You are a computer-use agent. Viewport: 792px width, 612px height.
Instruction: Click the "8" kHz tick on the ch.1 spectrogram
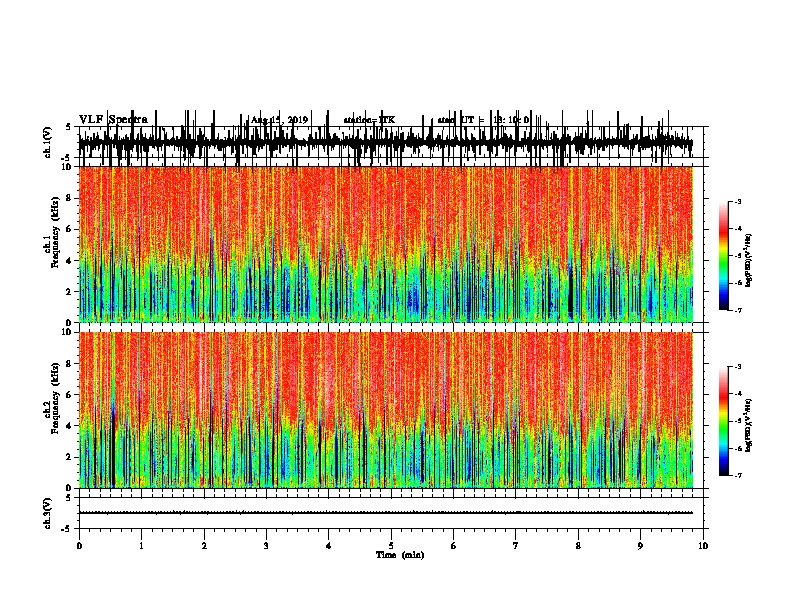(x=69, y=198)
